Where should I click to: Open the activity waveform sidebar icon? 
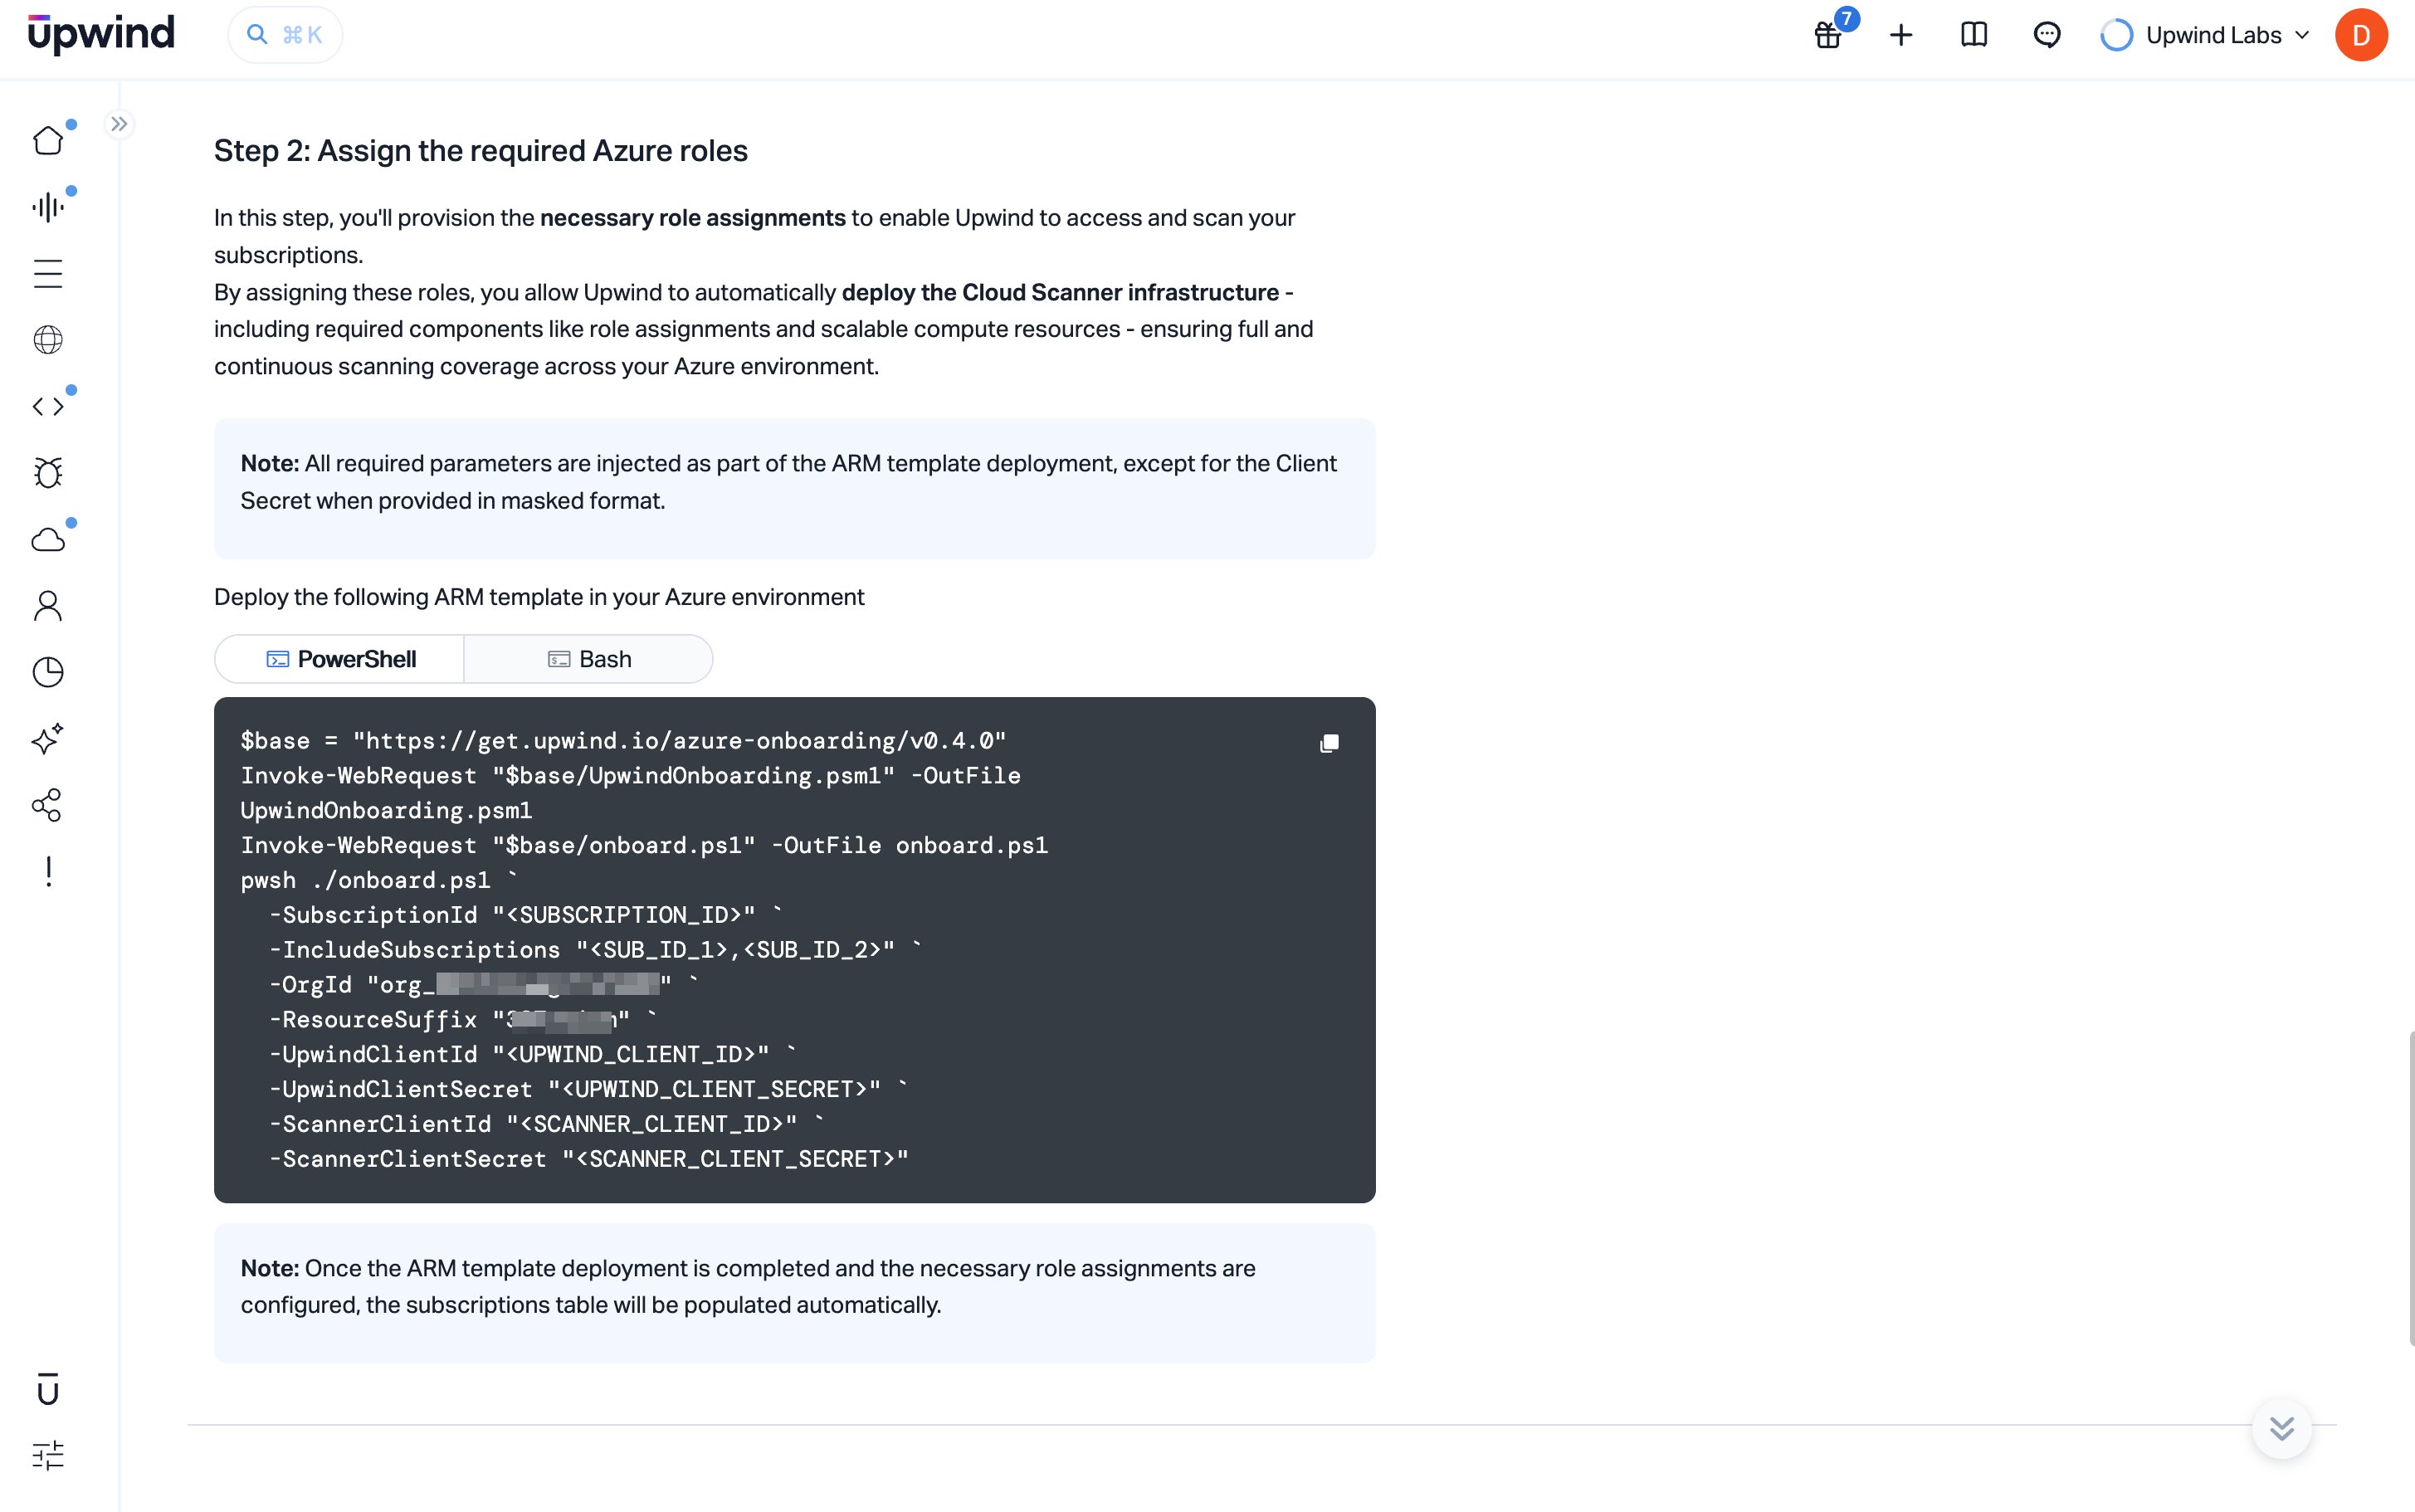pyautogui.click(x=48, y=207)
